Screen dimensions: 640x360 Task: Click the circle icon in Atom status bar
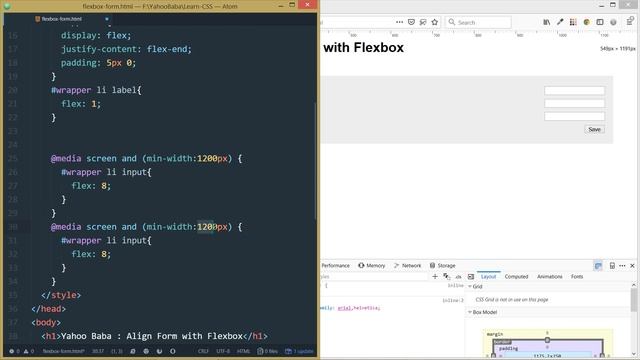pos(173,351)
